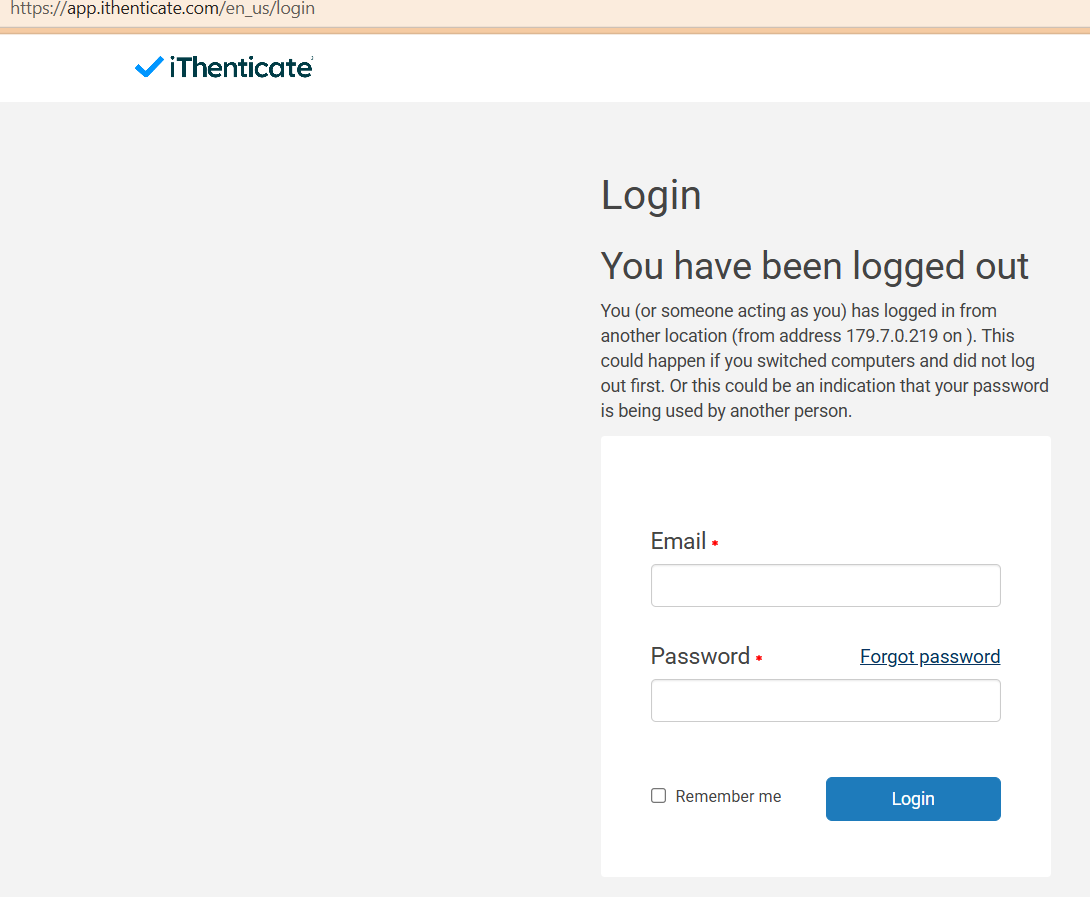Screen dimensions: 1090x897
Task: Click the Email field label
Action: tap(678, 541)
